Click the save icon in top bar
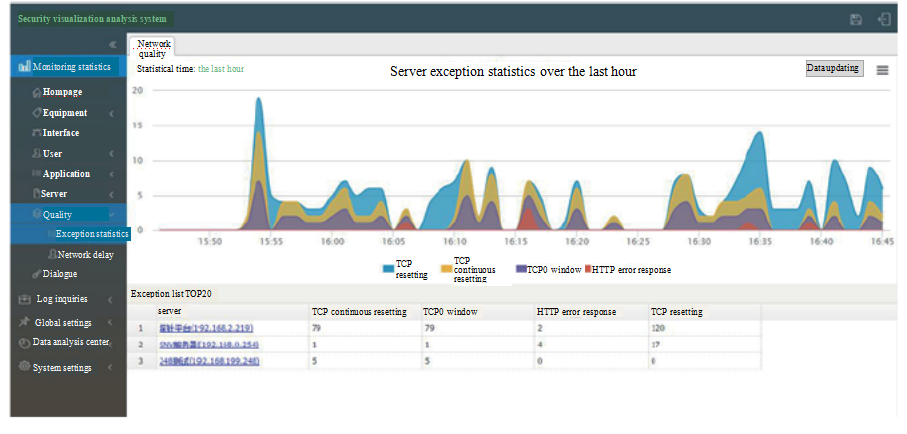 click(x=856, y=20)
